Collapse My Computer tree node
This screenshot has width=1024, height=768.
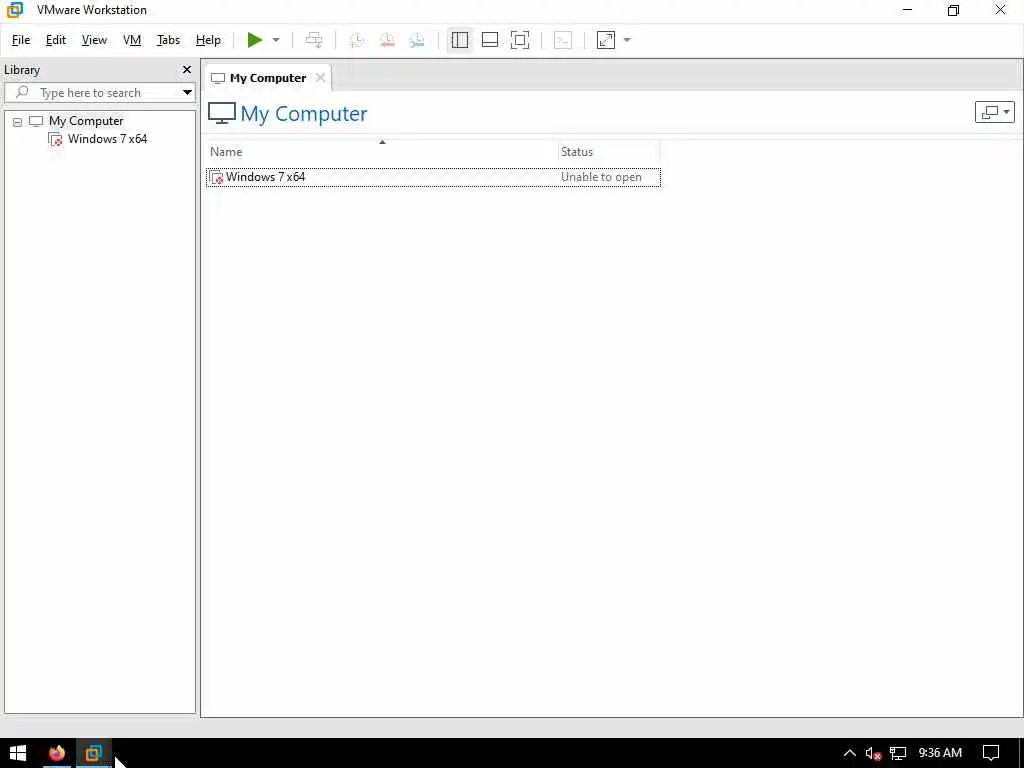tap(18, 122)
